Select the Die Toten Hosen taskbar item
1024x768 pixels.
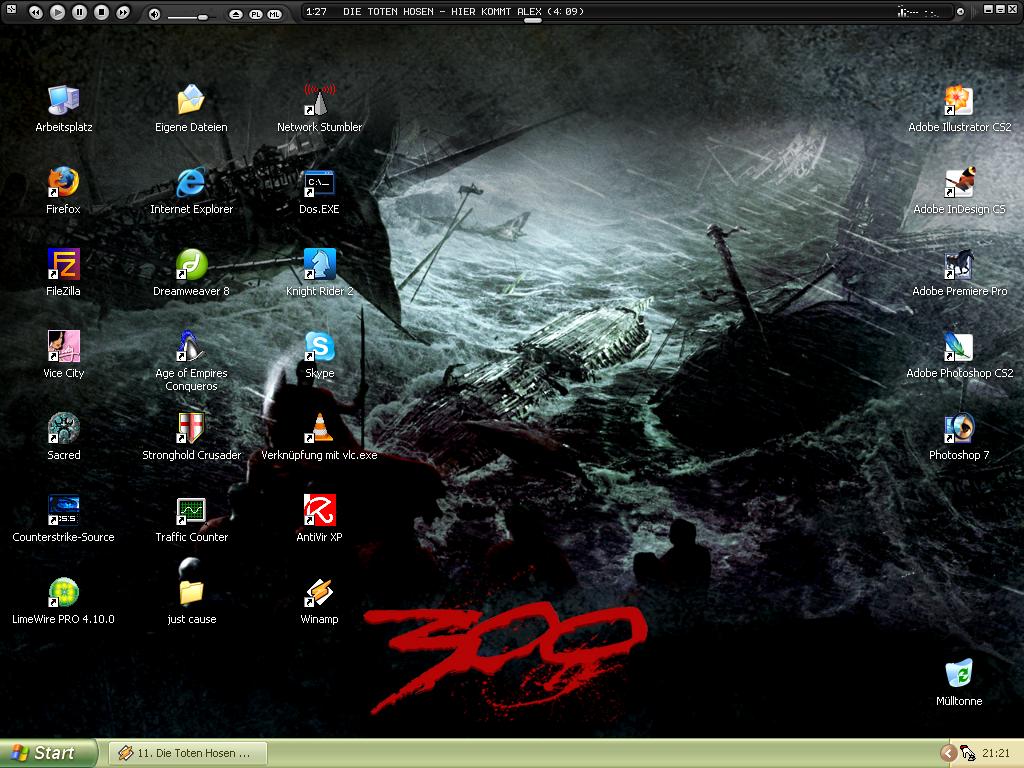pos(186,753)
